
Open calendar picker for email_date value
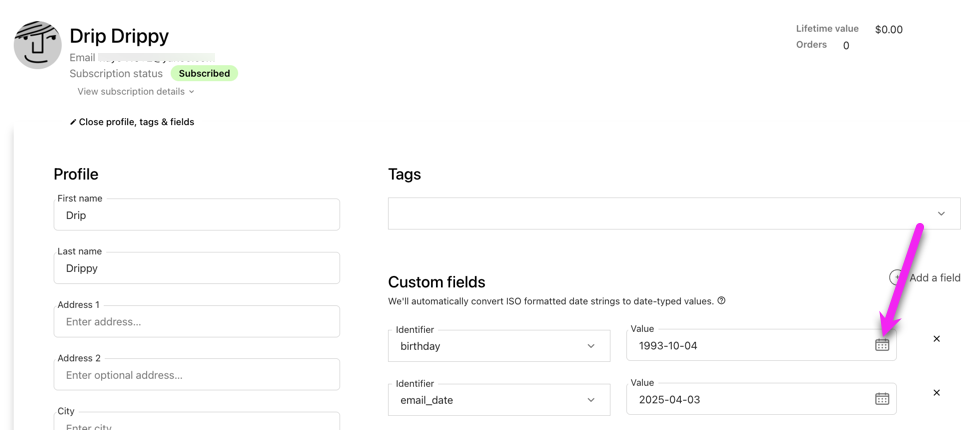coord(881,399)
